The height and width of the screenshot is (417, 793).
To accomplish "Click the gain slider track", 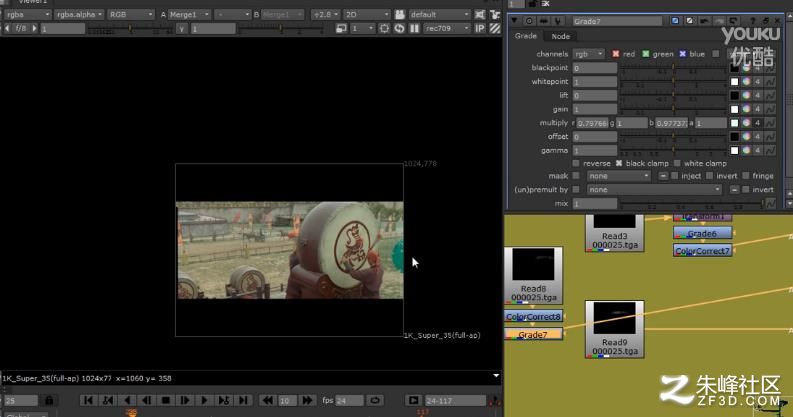I will coord(673,109).
